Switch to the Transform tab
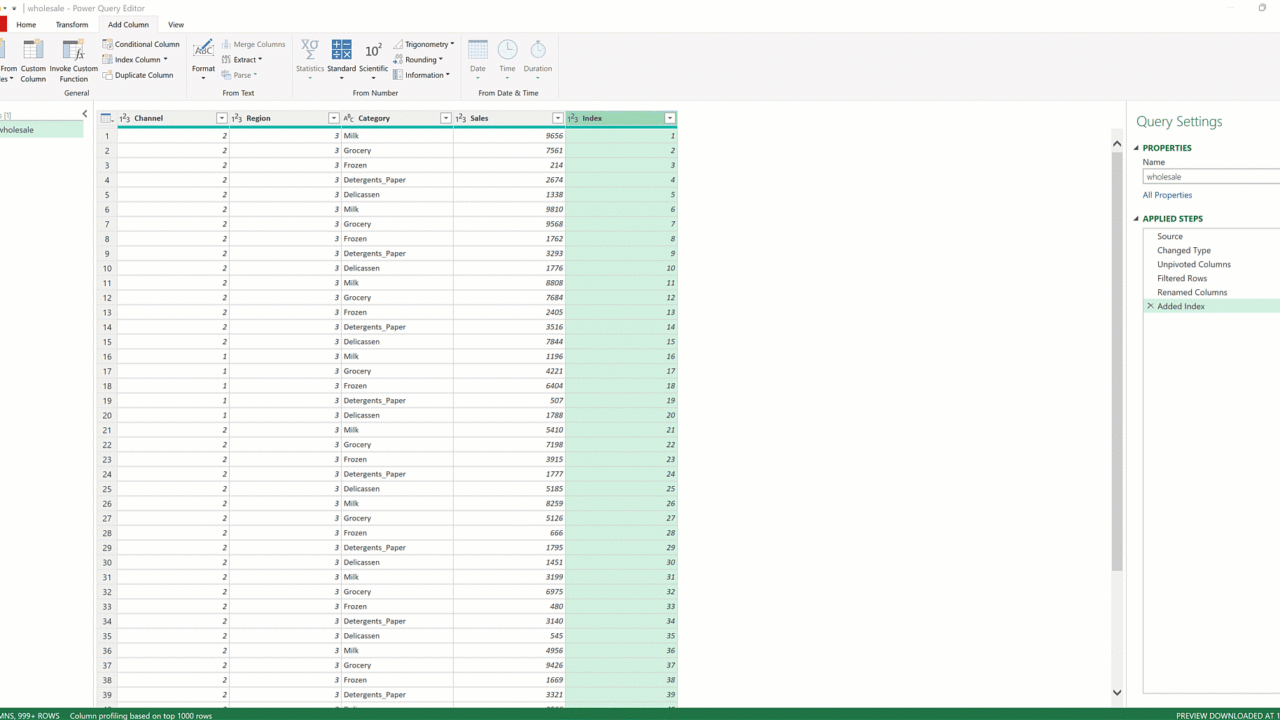This screenshot has height=720, width=1280. [72, 25]
